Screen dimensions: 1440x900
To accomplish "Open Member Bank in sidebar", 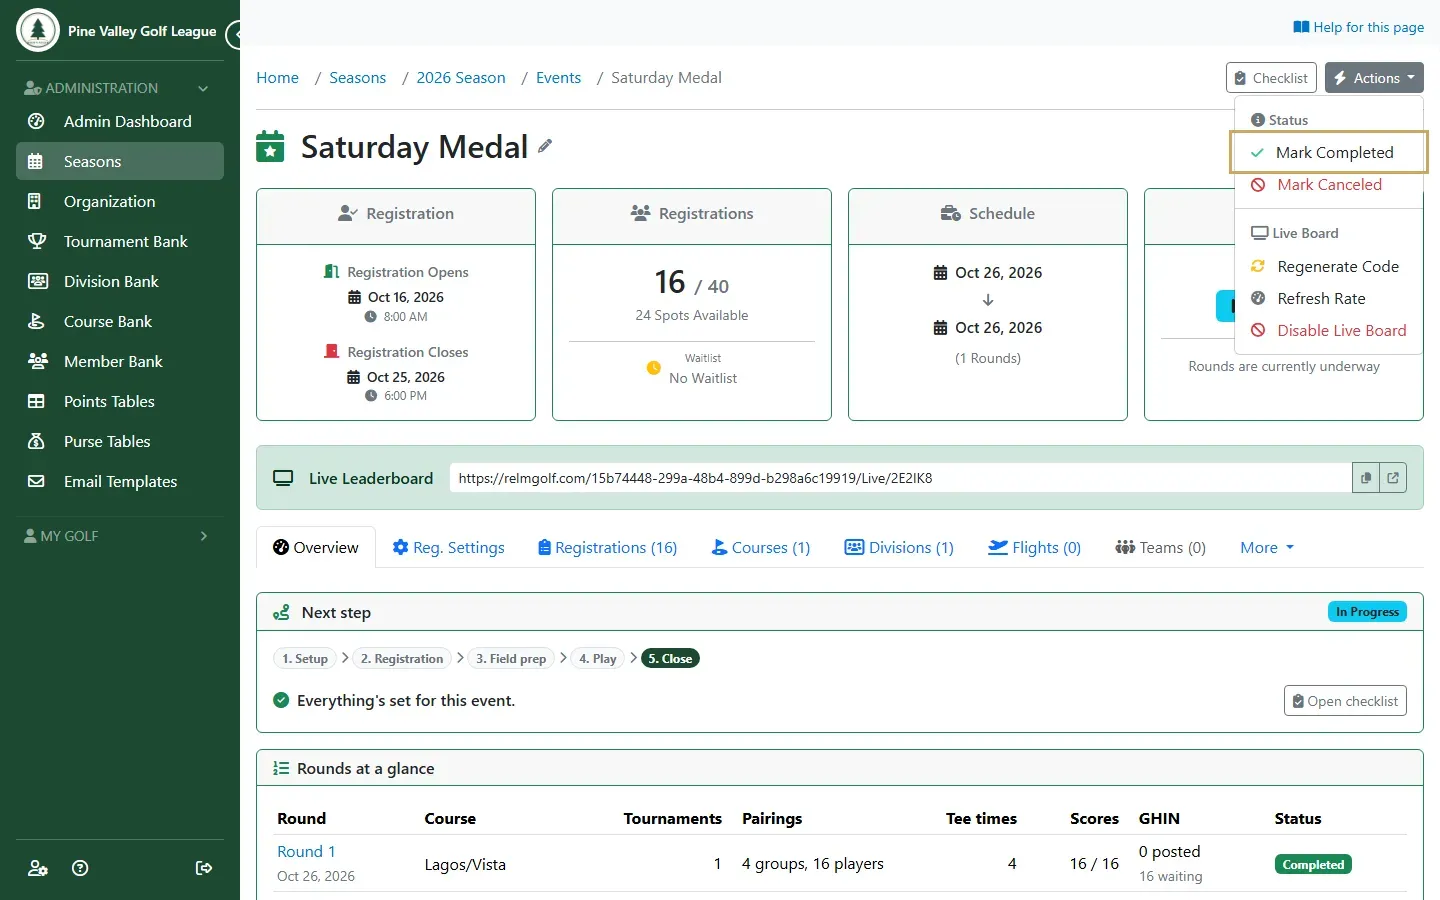I will tap(120, 361).
